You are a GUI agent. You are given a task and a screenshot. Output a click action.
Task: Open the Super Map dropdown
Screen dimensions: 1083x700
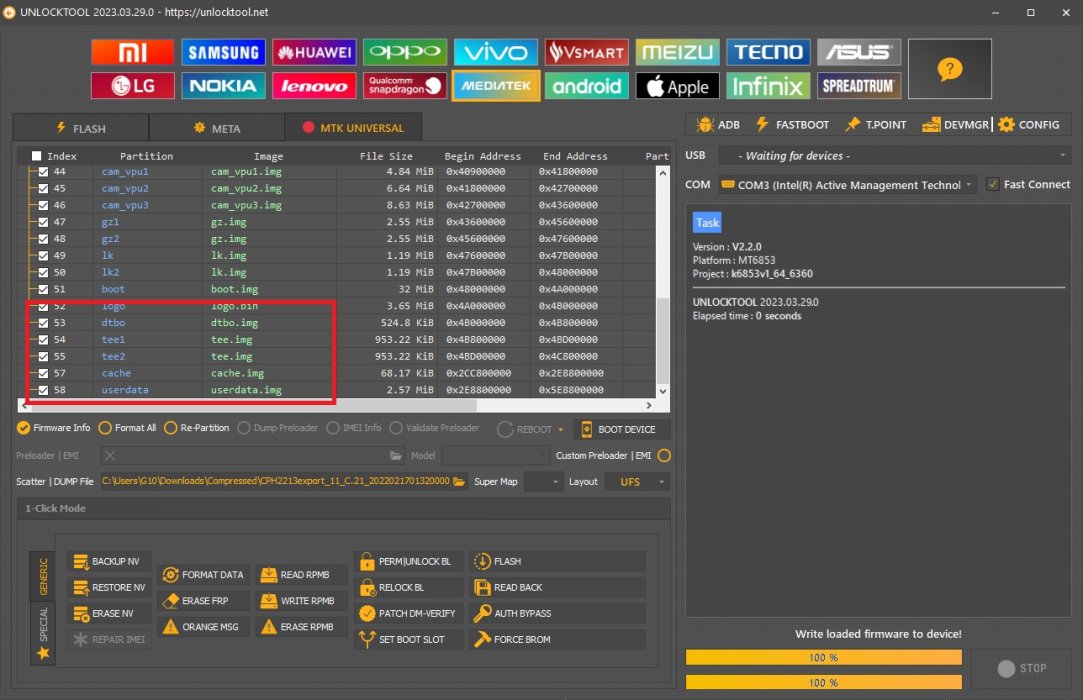point(544,482)
